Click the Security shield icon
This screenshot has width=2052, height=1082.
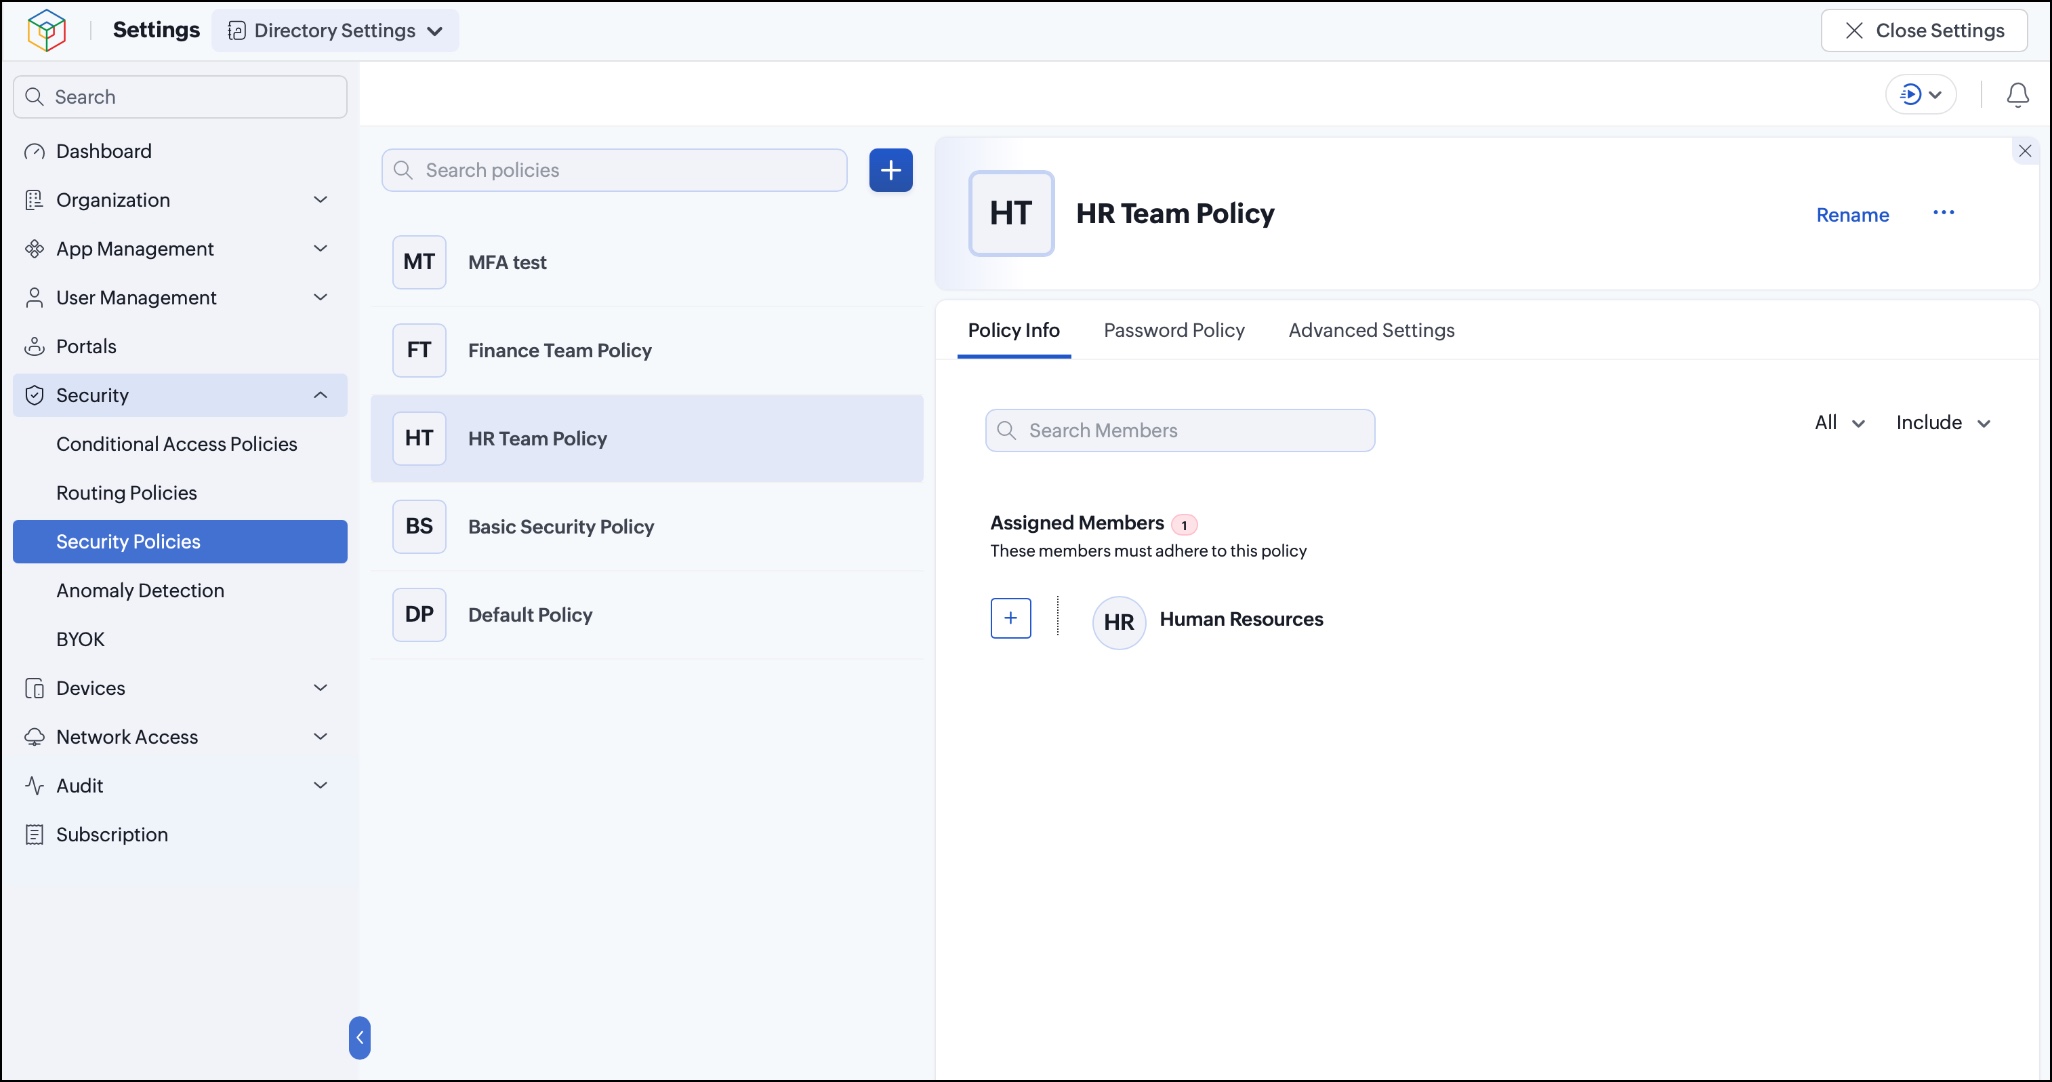click(34, 395)
